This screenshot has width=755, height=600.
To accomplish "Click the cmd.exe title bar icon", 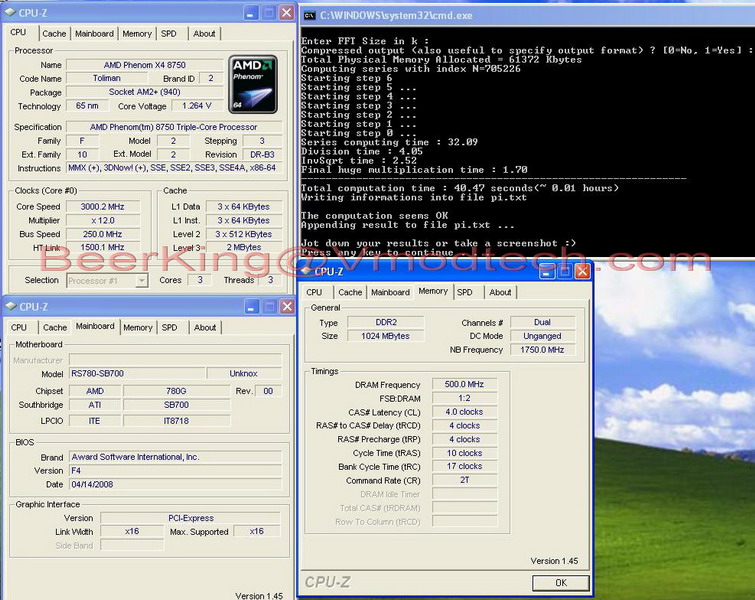I will [309, 16].
